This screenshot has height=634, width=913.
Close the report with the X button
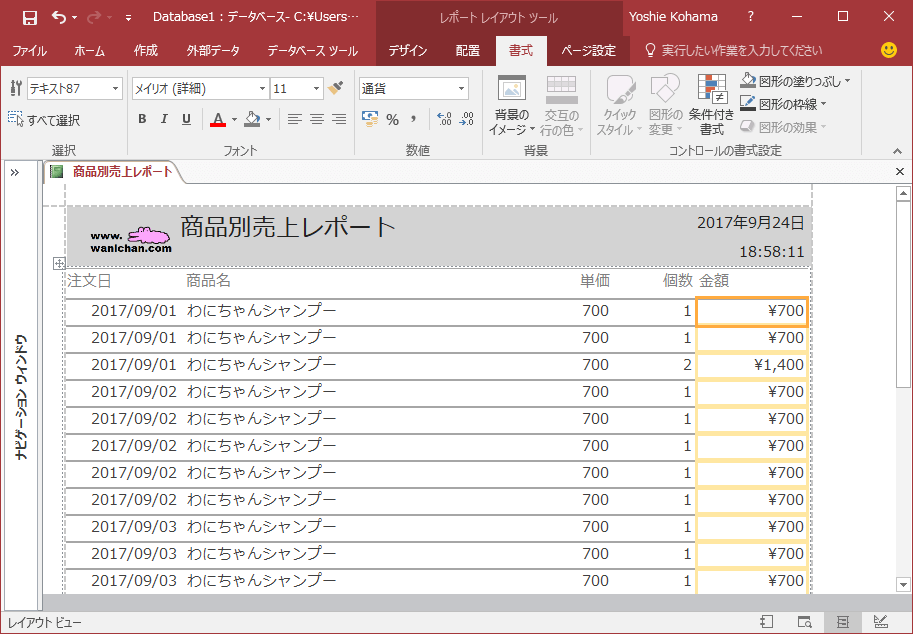[900, 172]
